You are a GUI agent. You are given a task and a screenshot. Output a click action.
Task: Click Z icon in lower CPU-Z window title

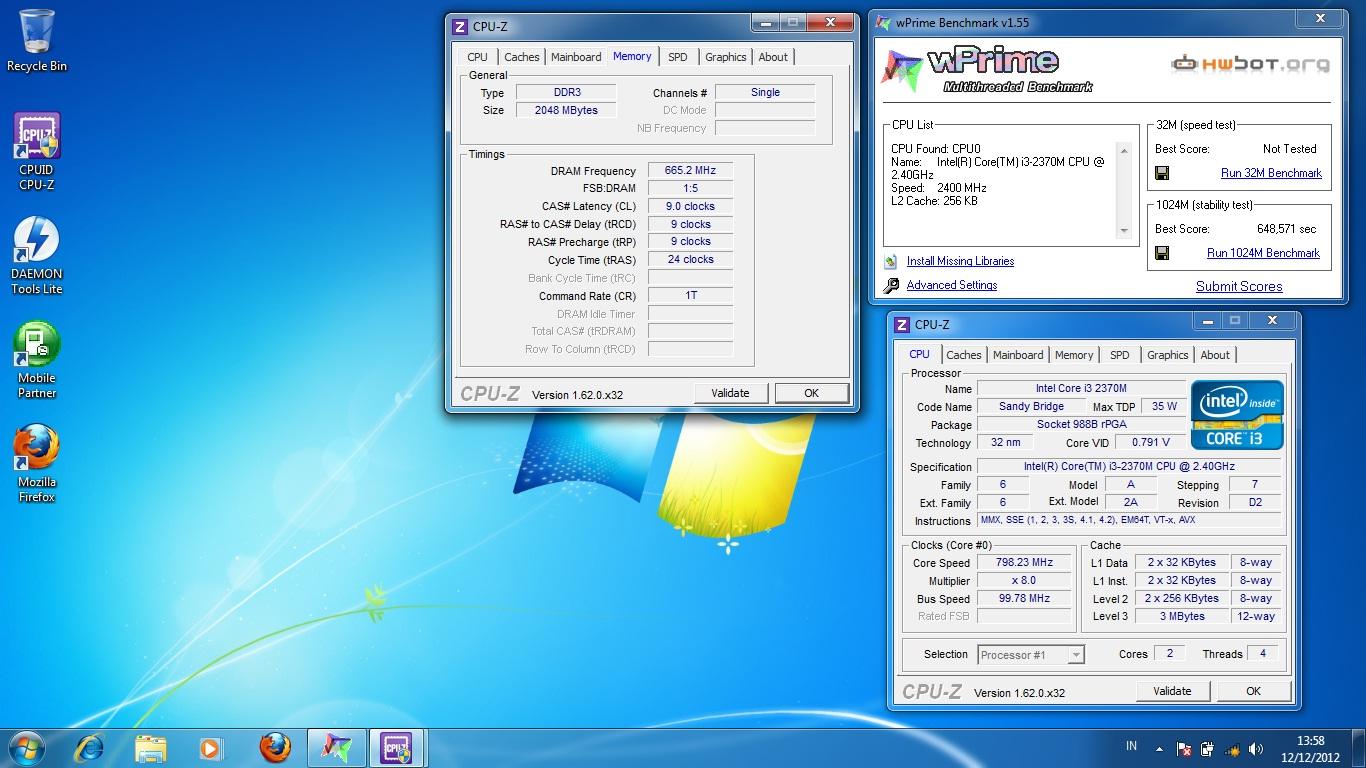902,325
